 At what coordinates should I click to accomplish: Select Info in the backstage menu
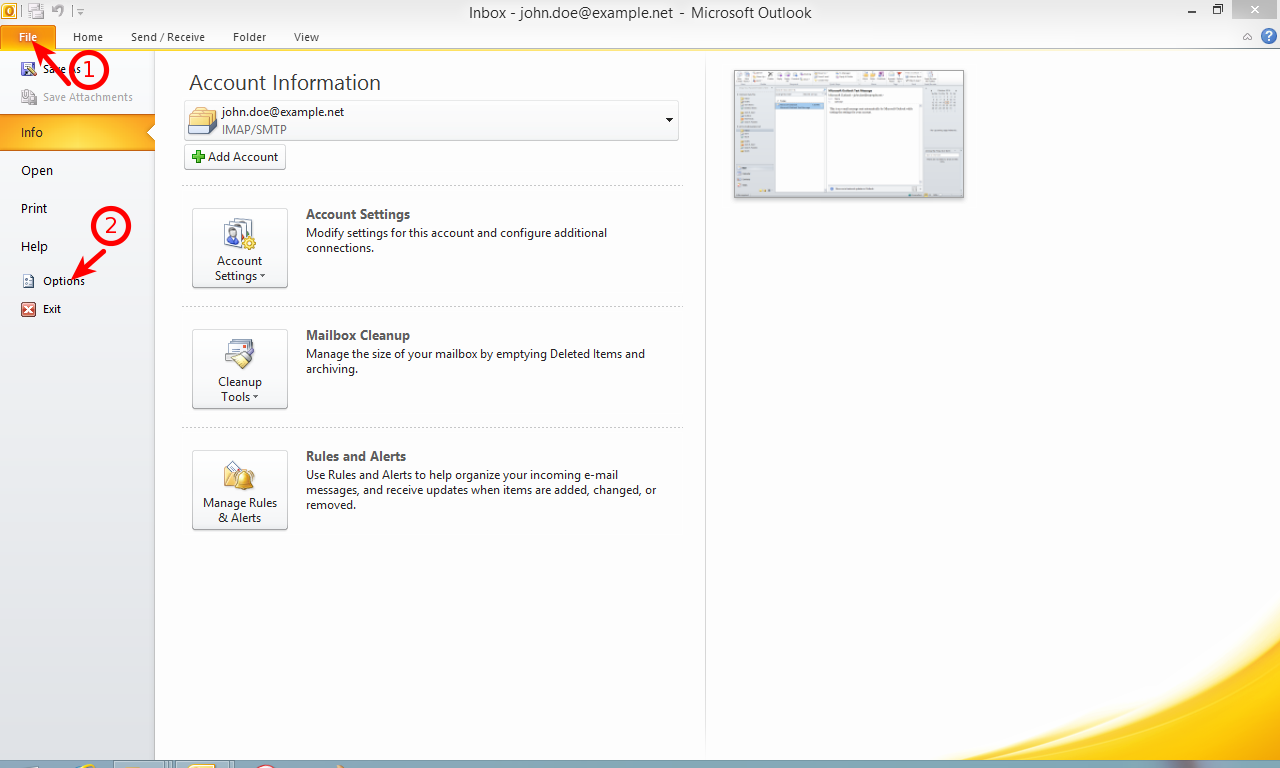(x=77, y=132)
